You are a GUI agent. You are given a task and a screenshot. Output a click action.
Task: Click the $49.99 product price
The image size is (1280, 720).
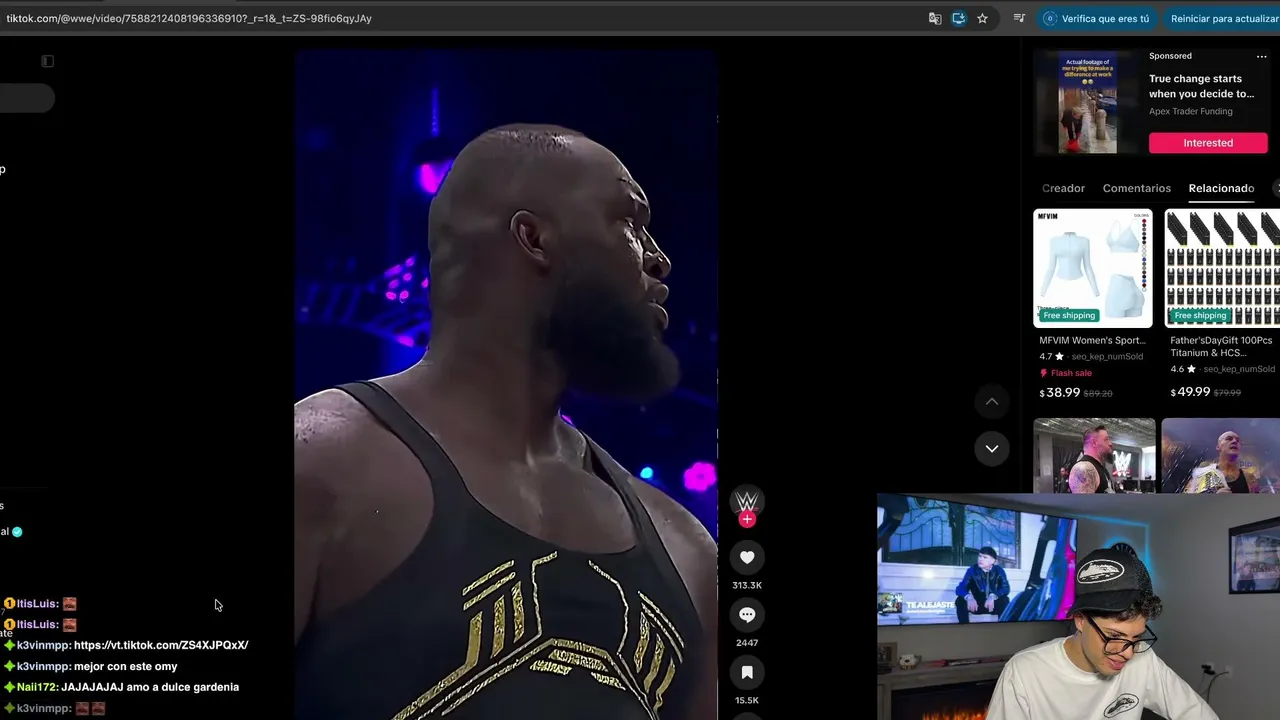point(1190,392)
